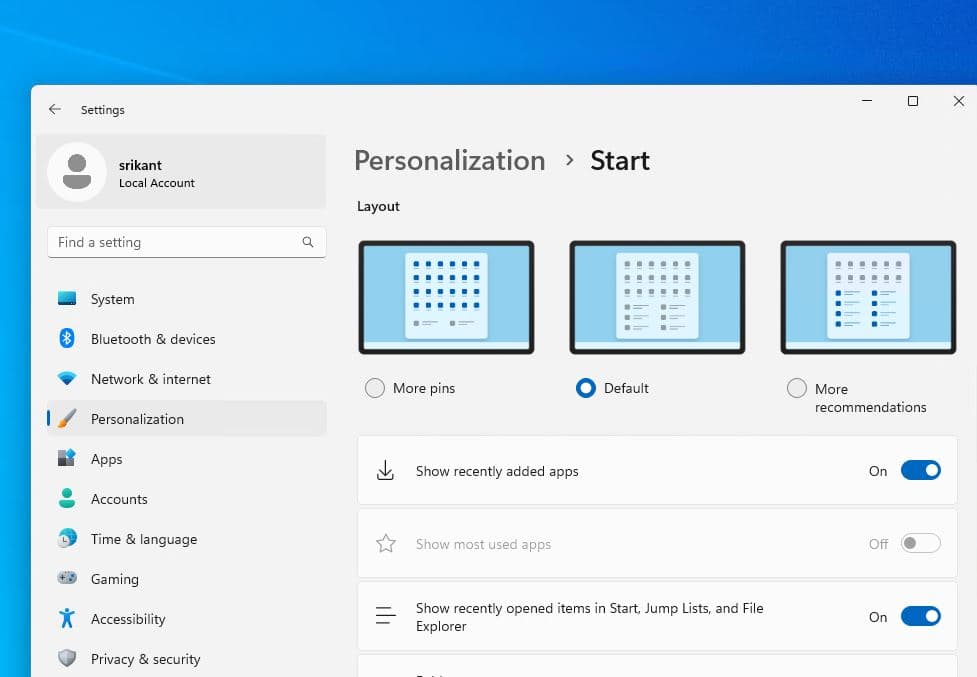This screenshot has width=977, height=677.
Task: Open Time & language via the clock globe icon
Action: click(67, 538)
